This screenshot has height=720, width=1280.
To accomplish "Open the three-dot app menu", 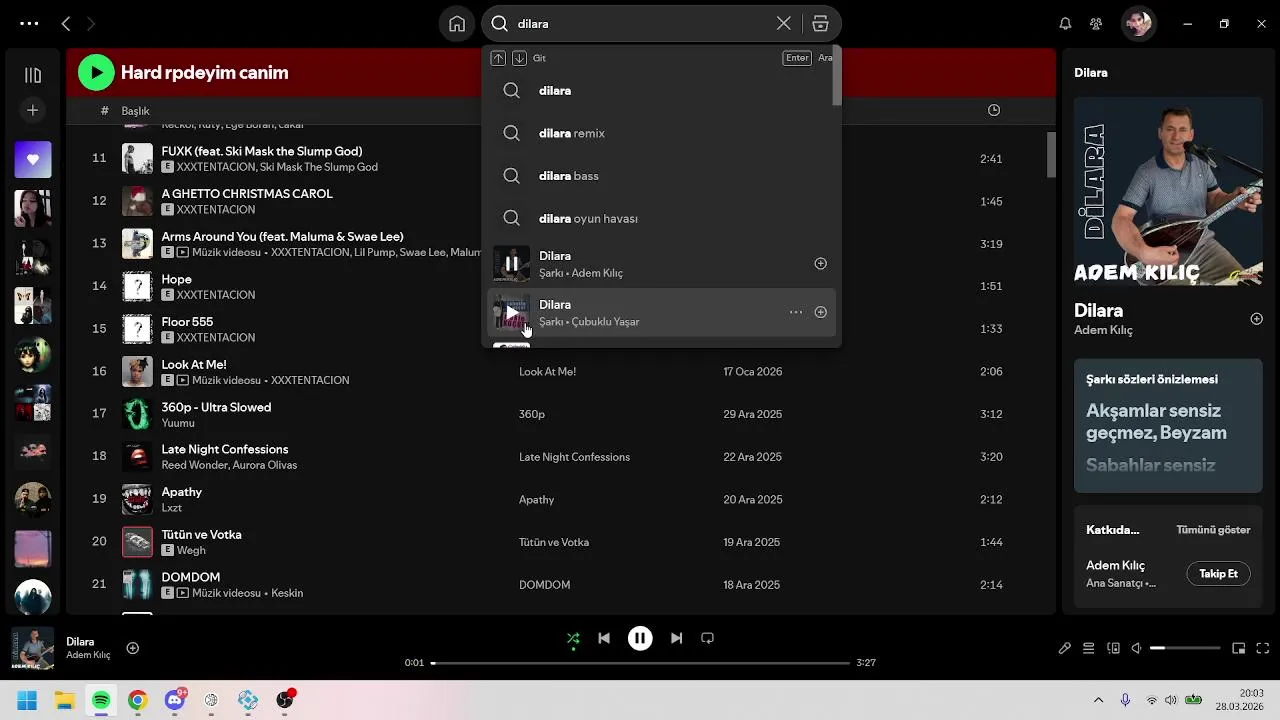I will [x=30, y=23].
